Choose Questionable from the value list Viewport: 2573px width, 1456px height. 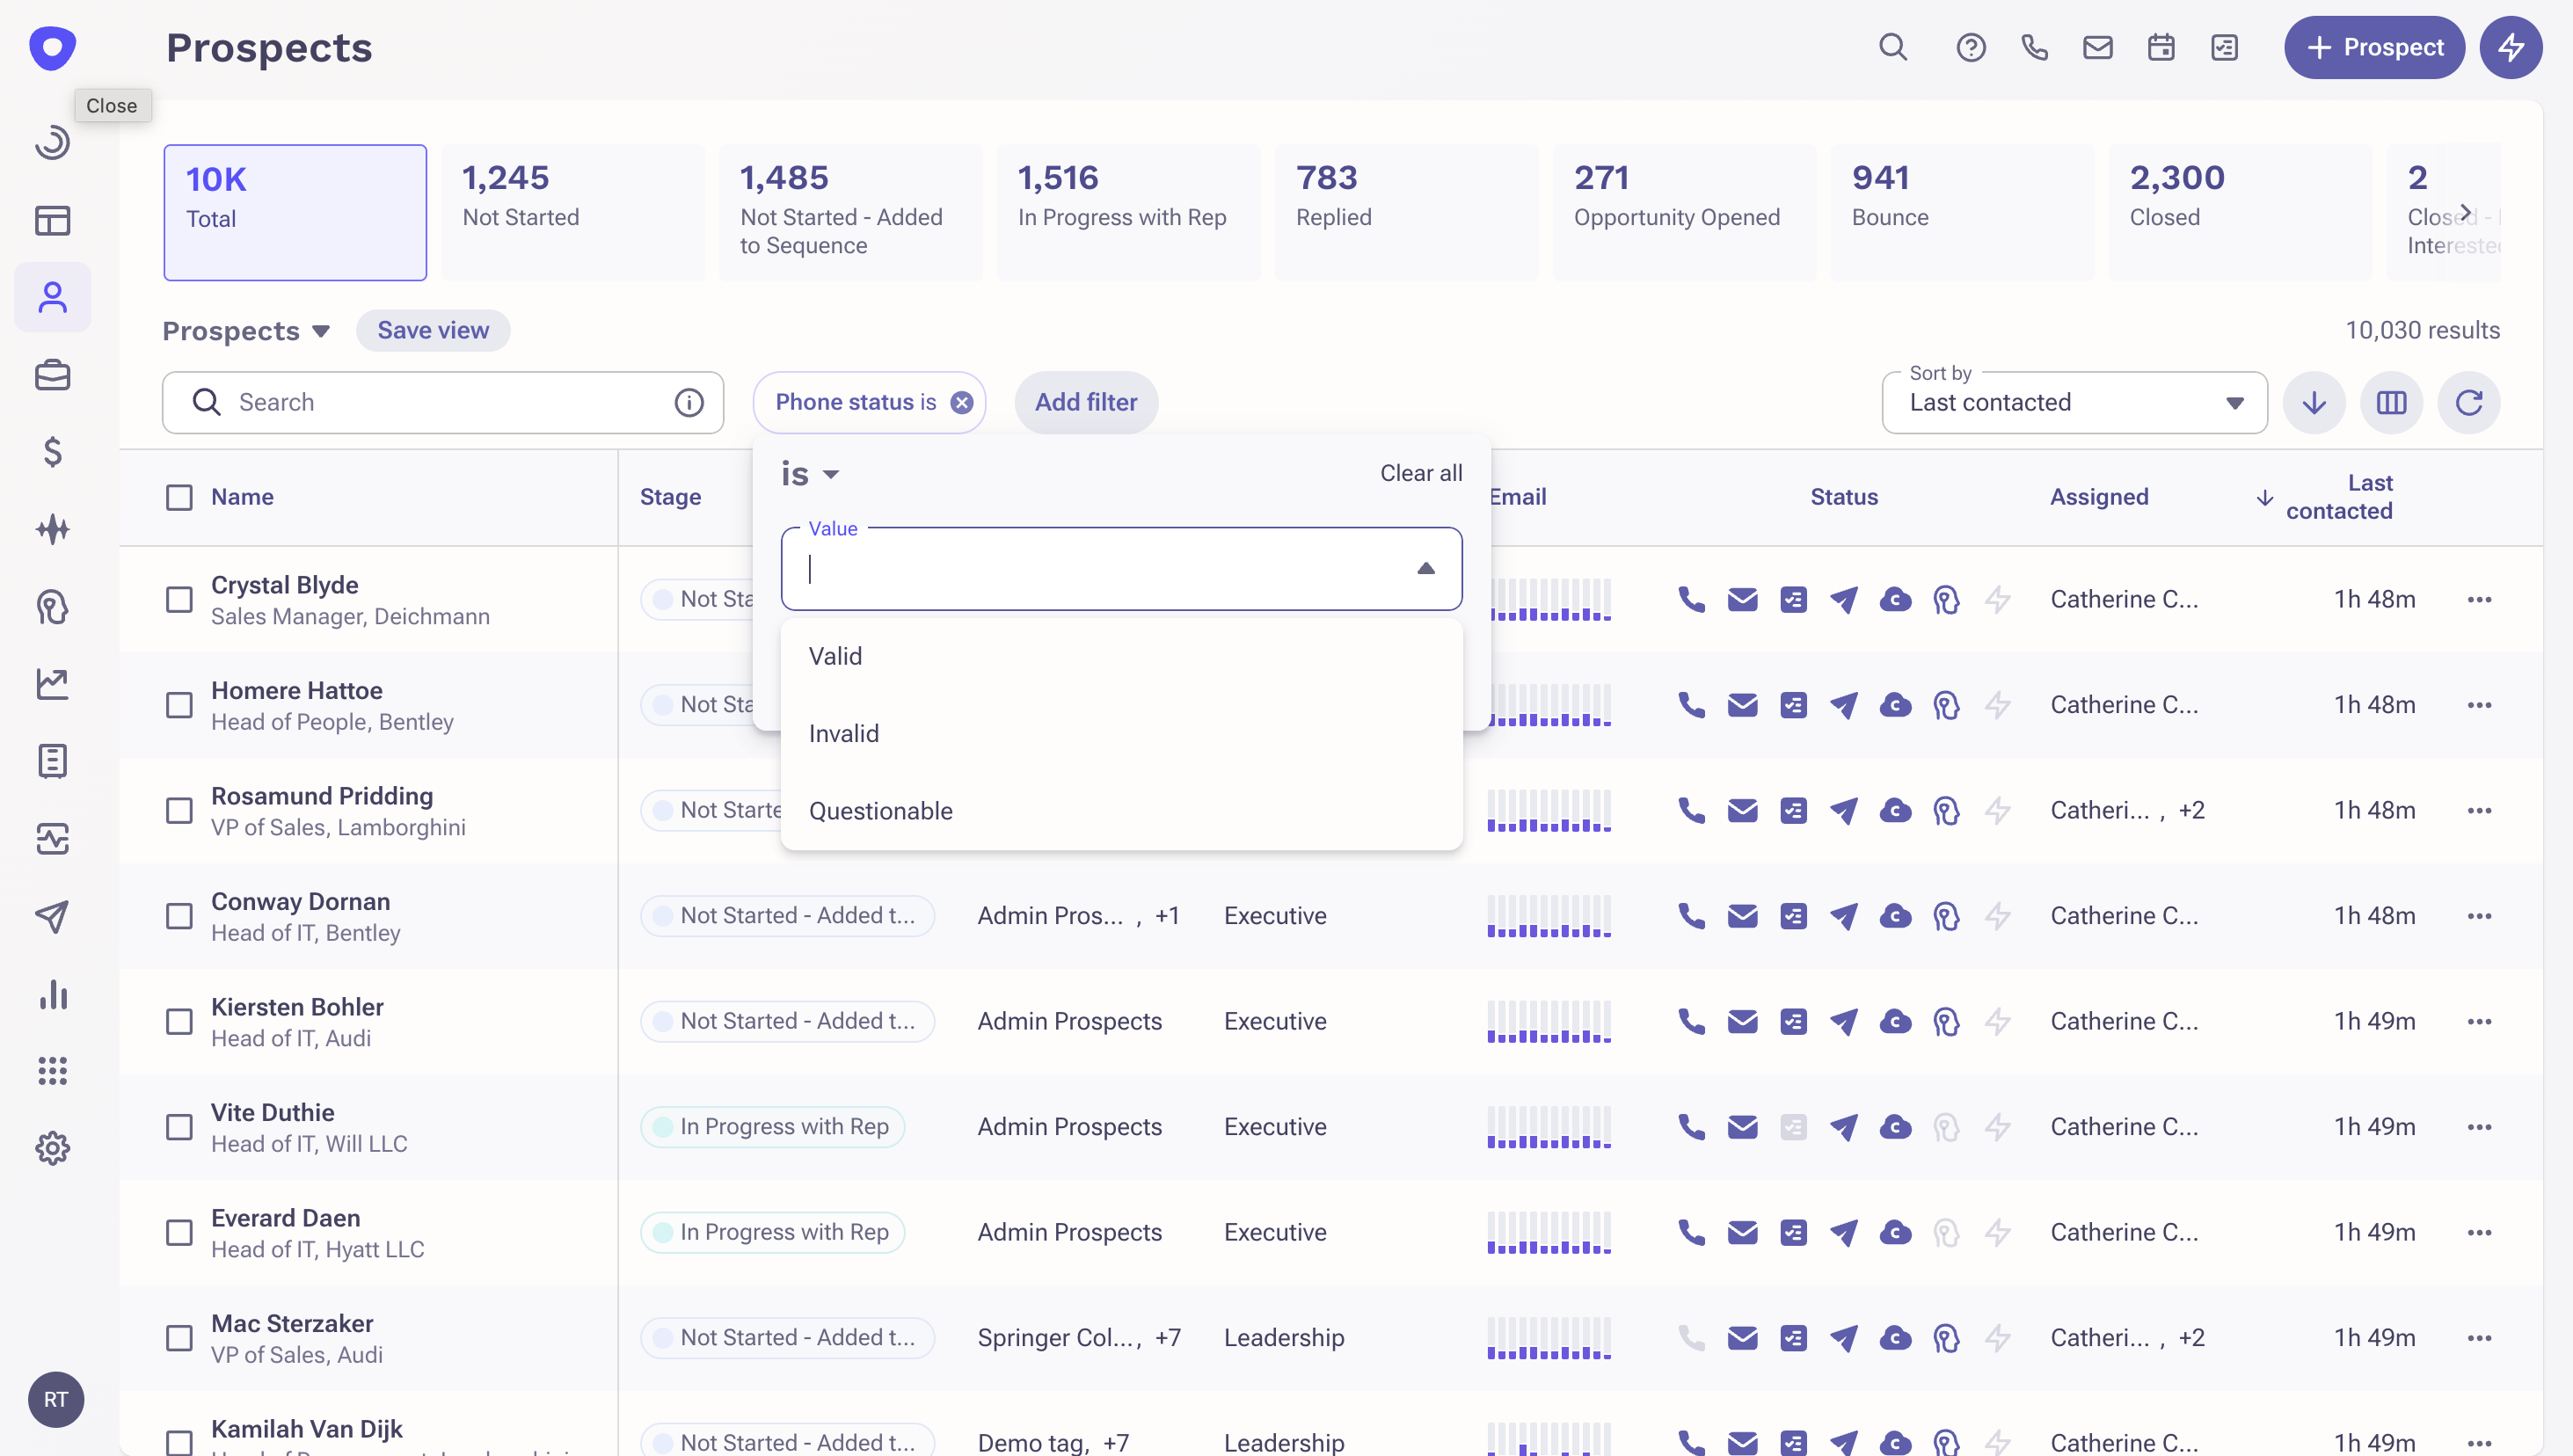point(880,811)
